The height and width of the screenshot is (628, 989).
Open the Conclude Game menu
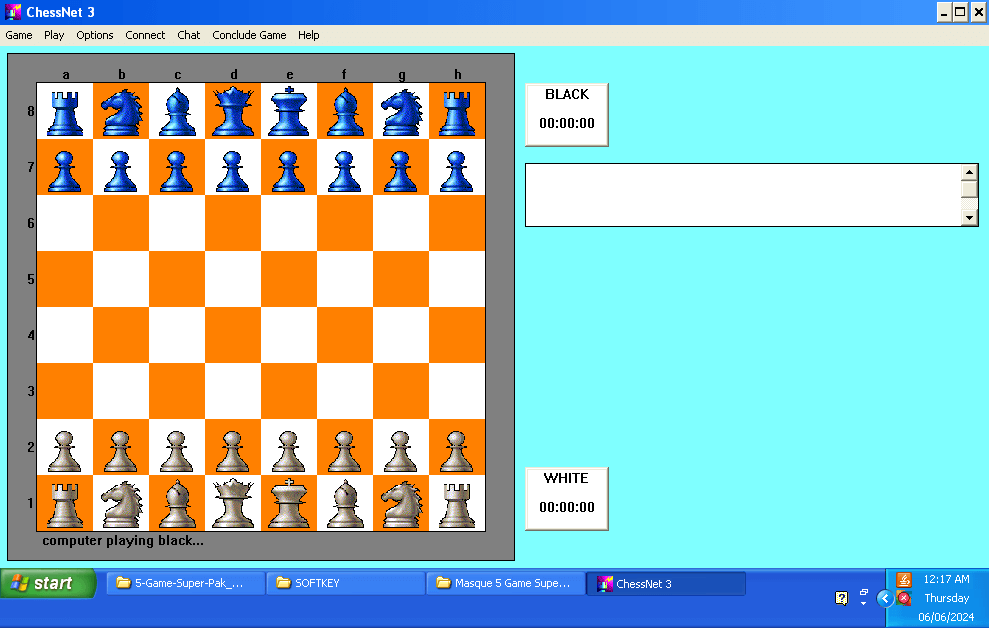pyautogui.click(x=249, y=35)
